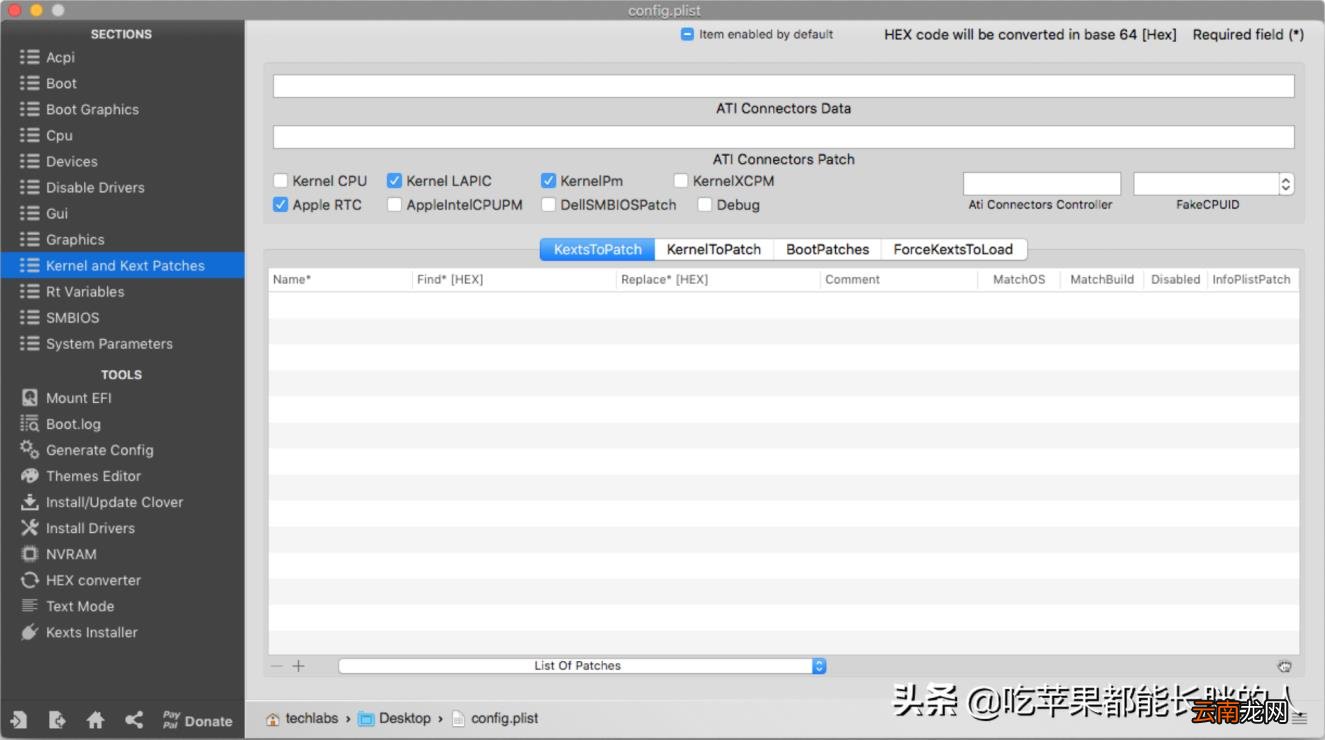This screenshot has width=1325, height=740.
Task: Enable the DellSMBIOSPatch checkbox
Action: pos(549,205)
